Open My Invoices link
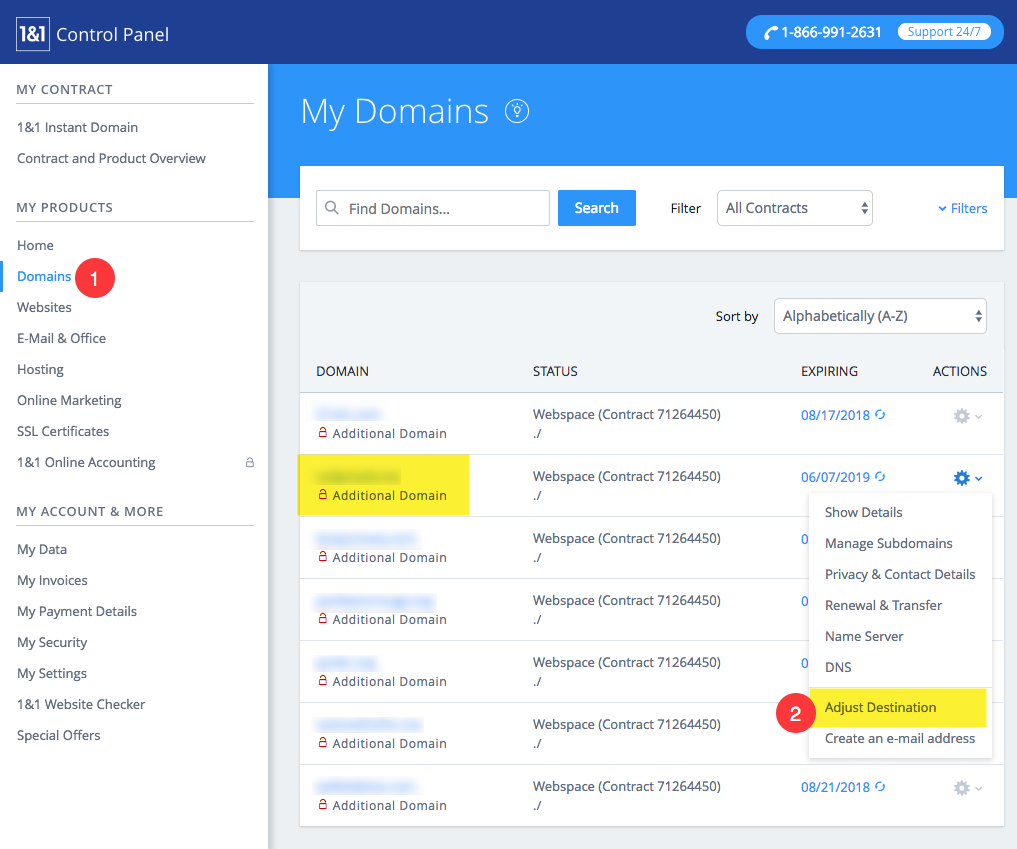This screenshot has width=1017, height=849. [x=52, y=581]
